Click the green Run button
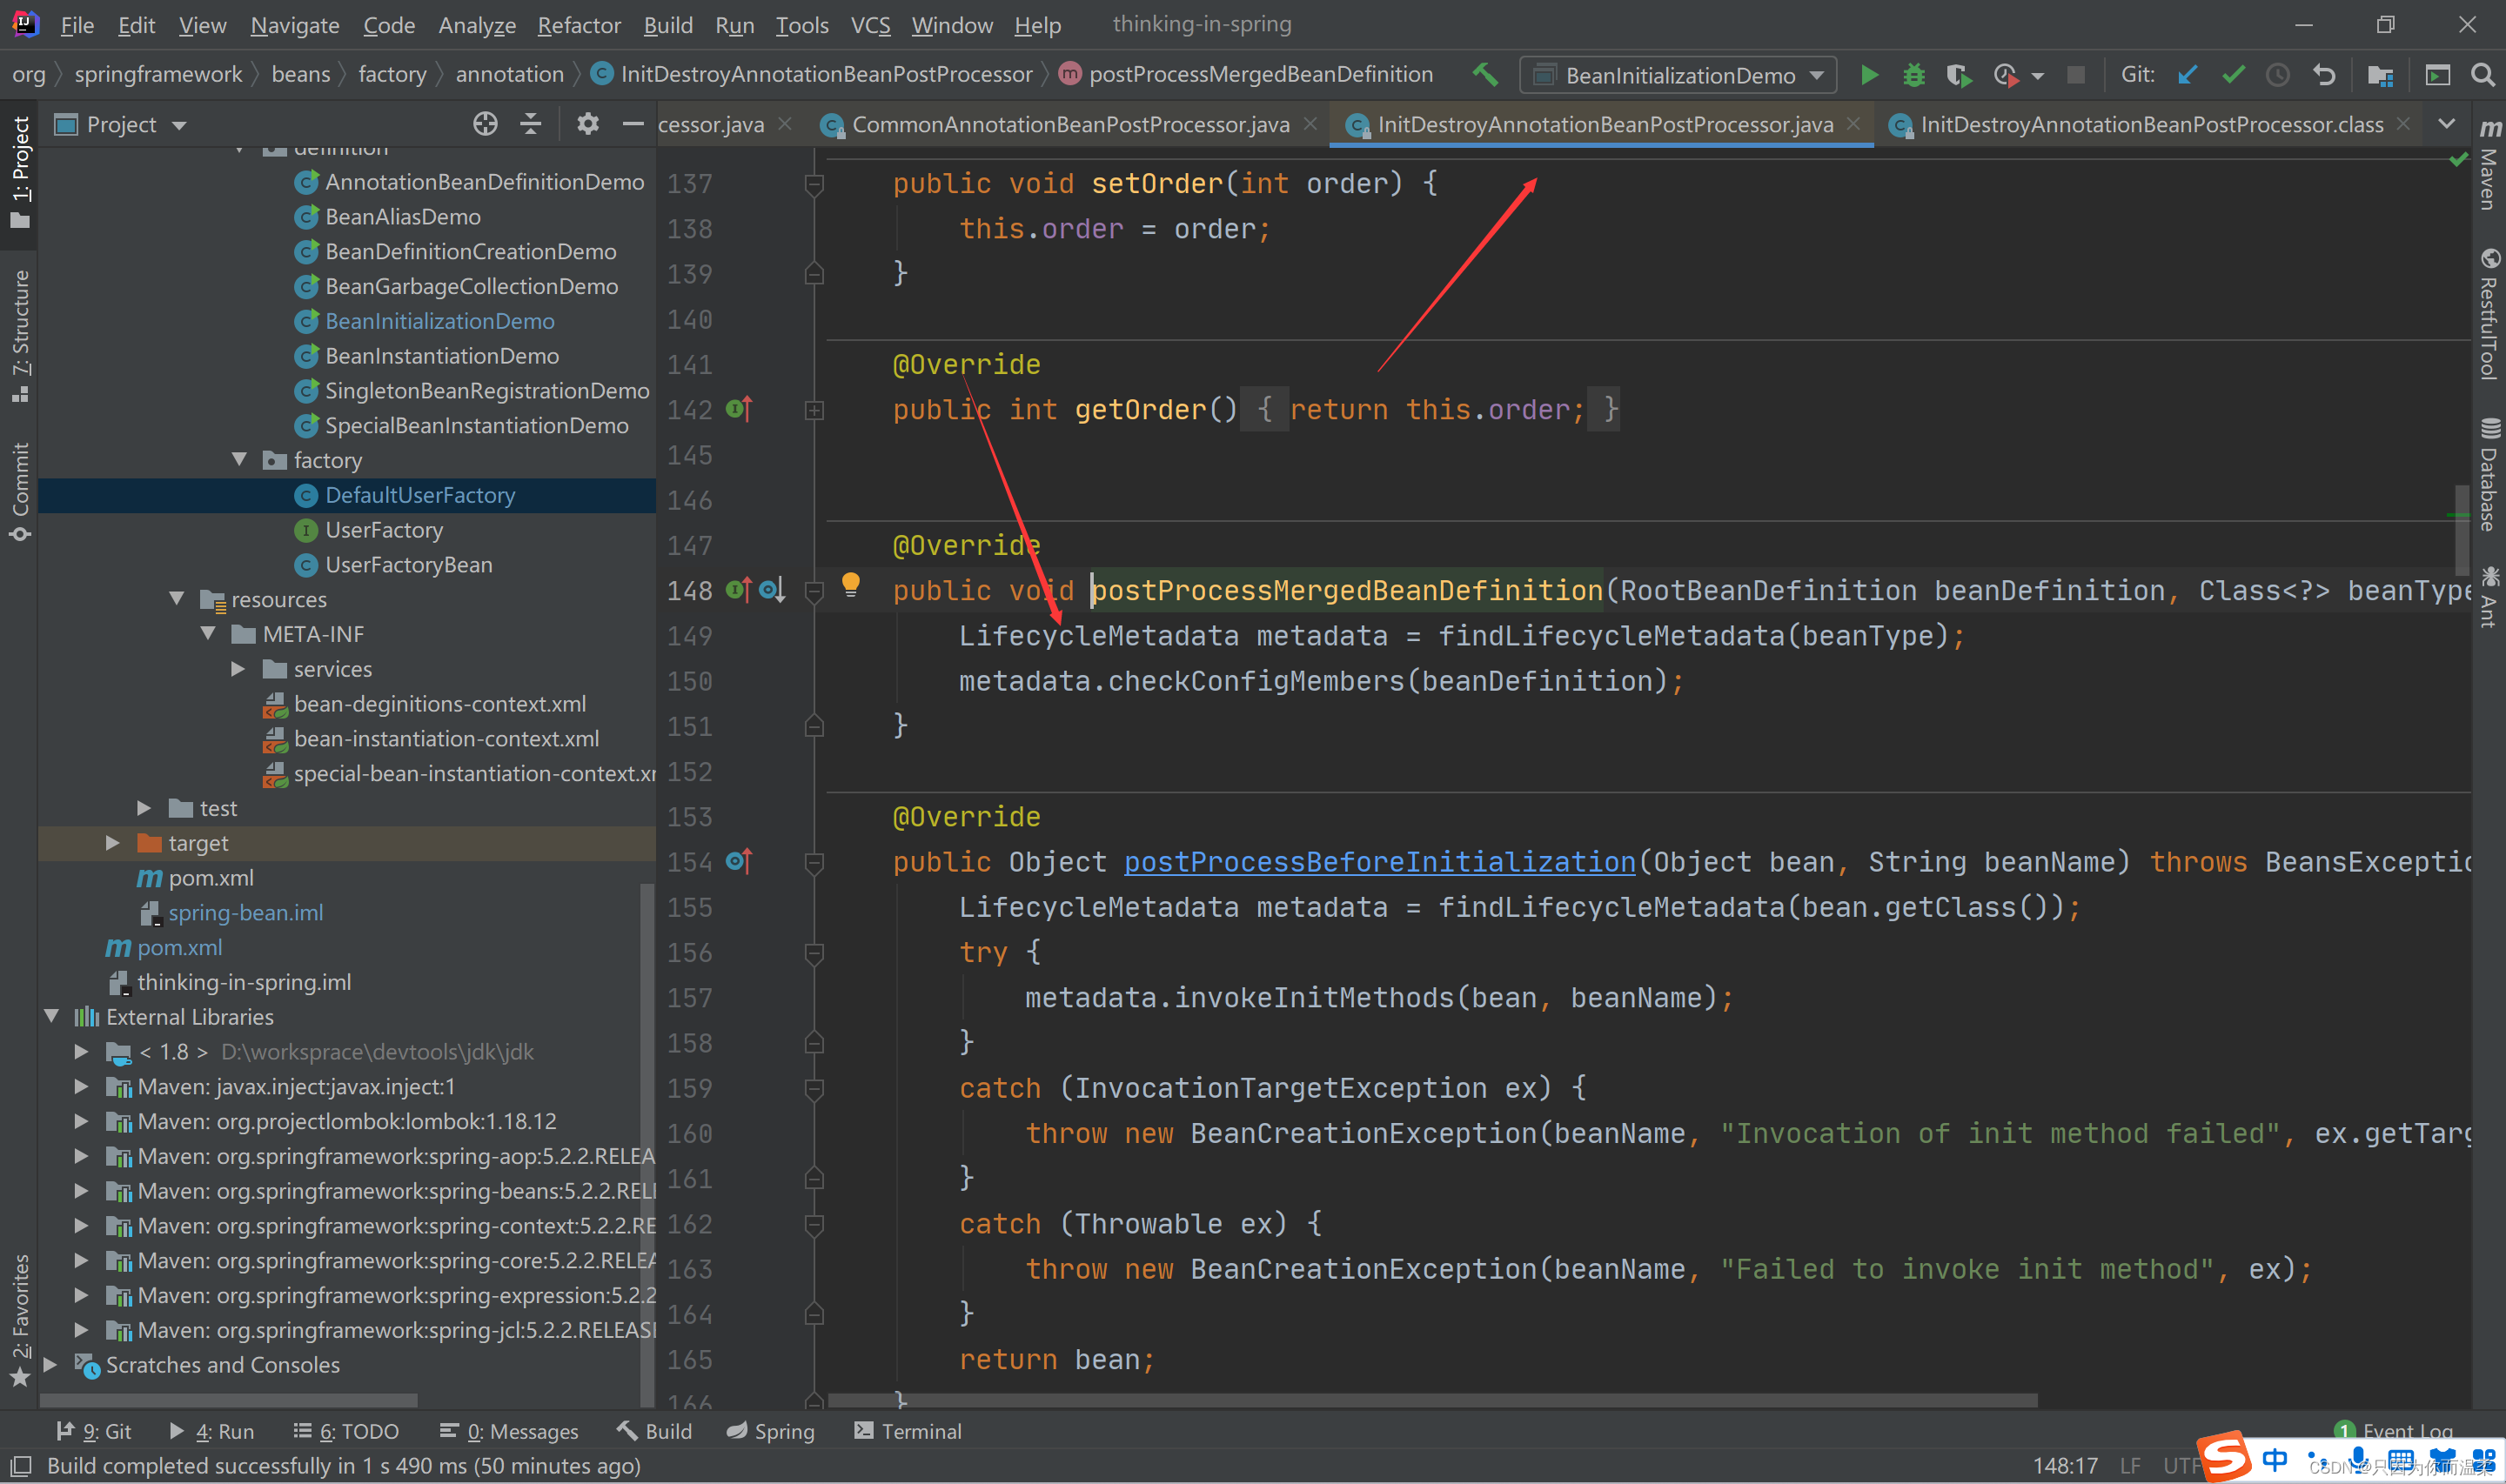2506x1484 pixels. point(1868,75)
